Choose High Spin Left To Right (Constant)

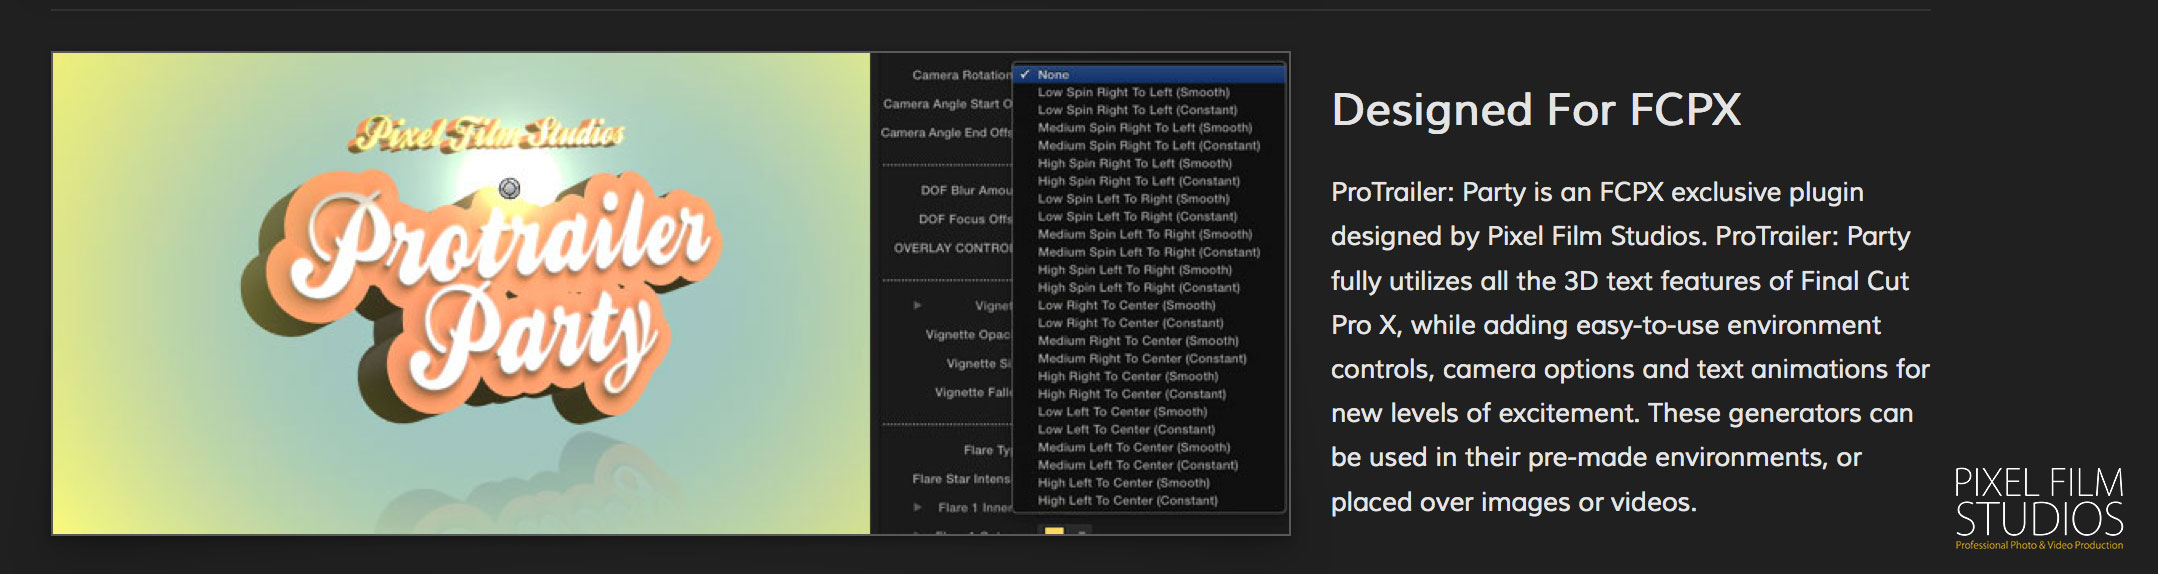point(1139,288)
